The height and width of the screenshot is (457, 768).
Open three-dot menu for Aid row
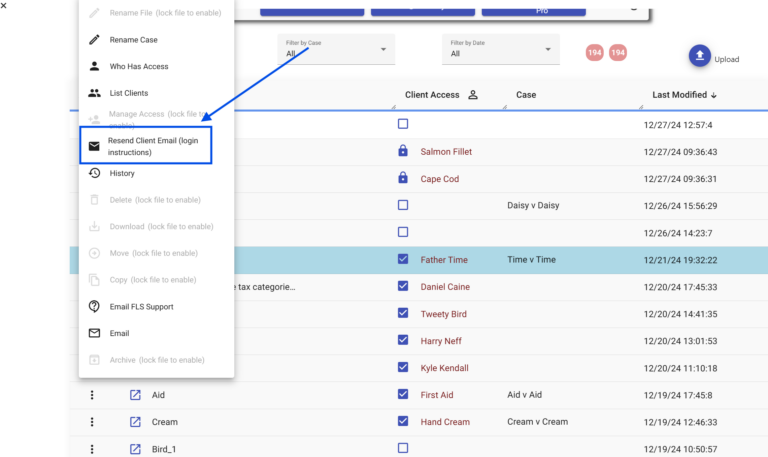point(92,395)
